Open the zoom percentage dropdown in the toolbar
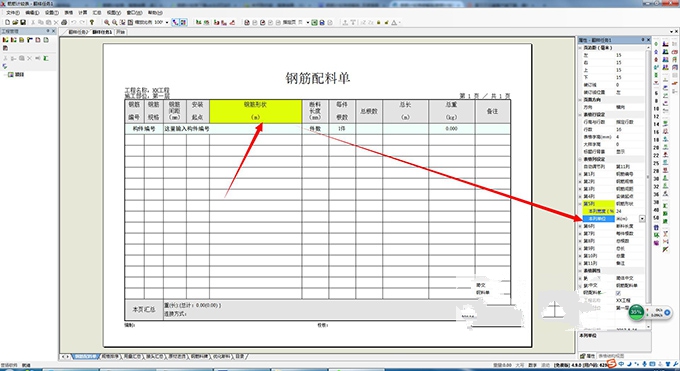 click(x=167, y=22)
